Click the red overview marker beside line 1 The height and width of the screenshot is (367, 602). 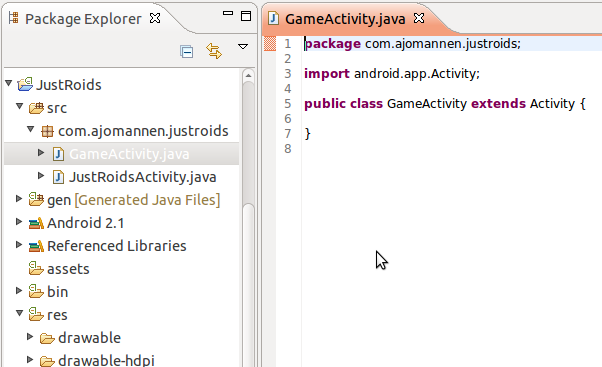click(270, 44)
